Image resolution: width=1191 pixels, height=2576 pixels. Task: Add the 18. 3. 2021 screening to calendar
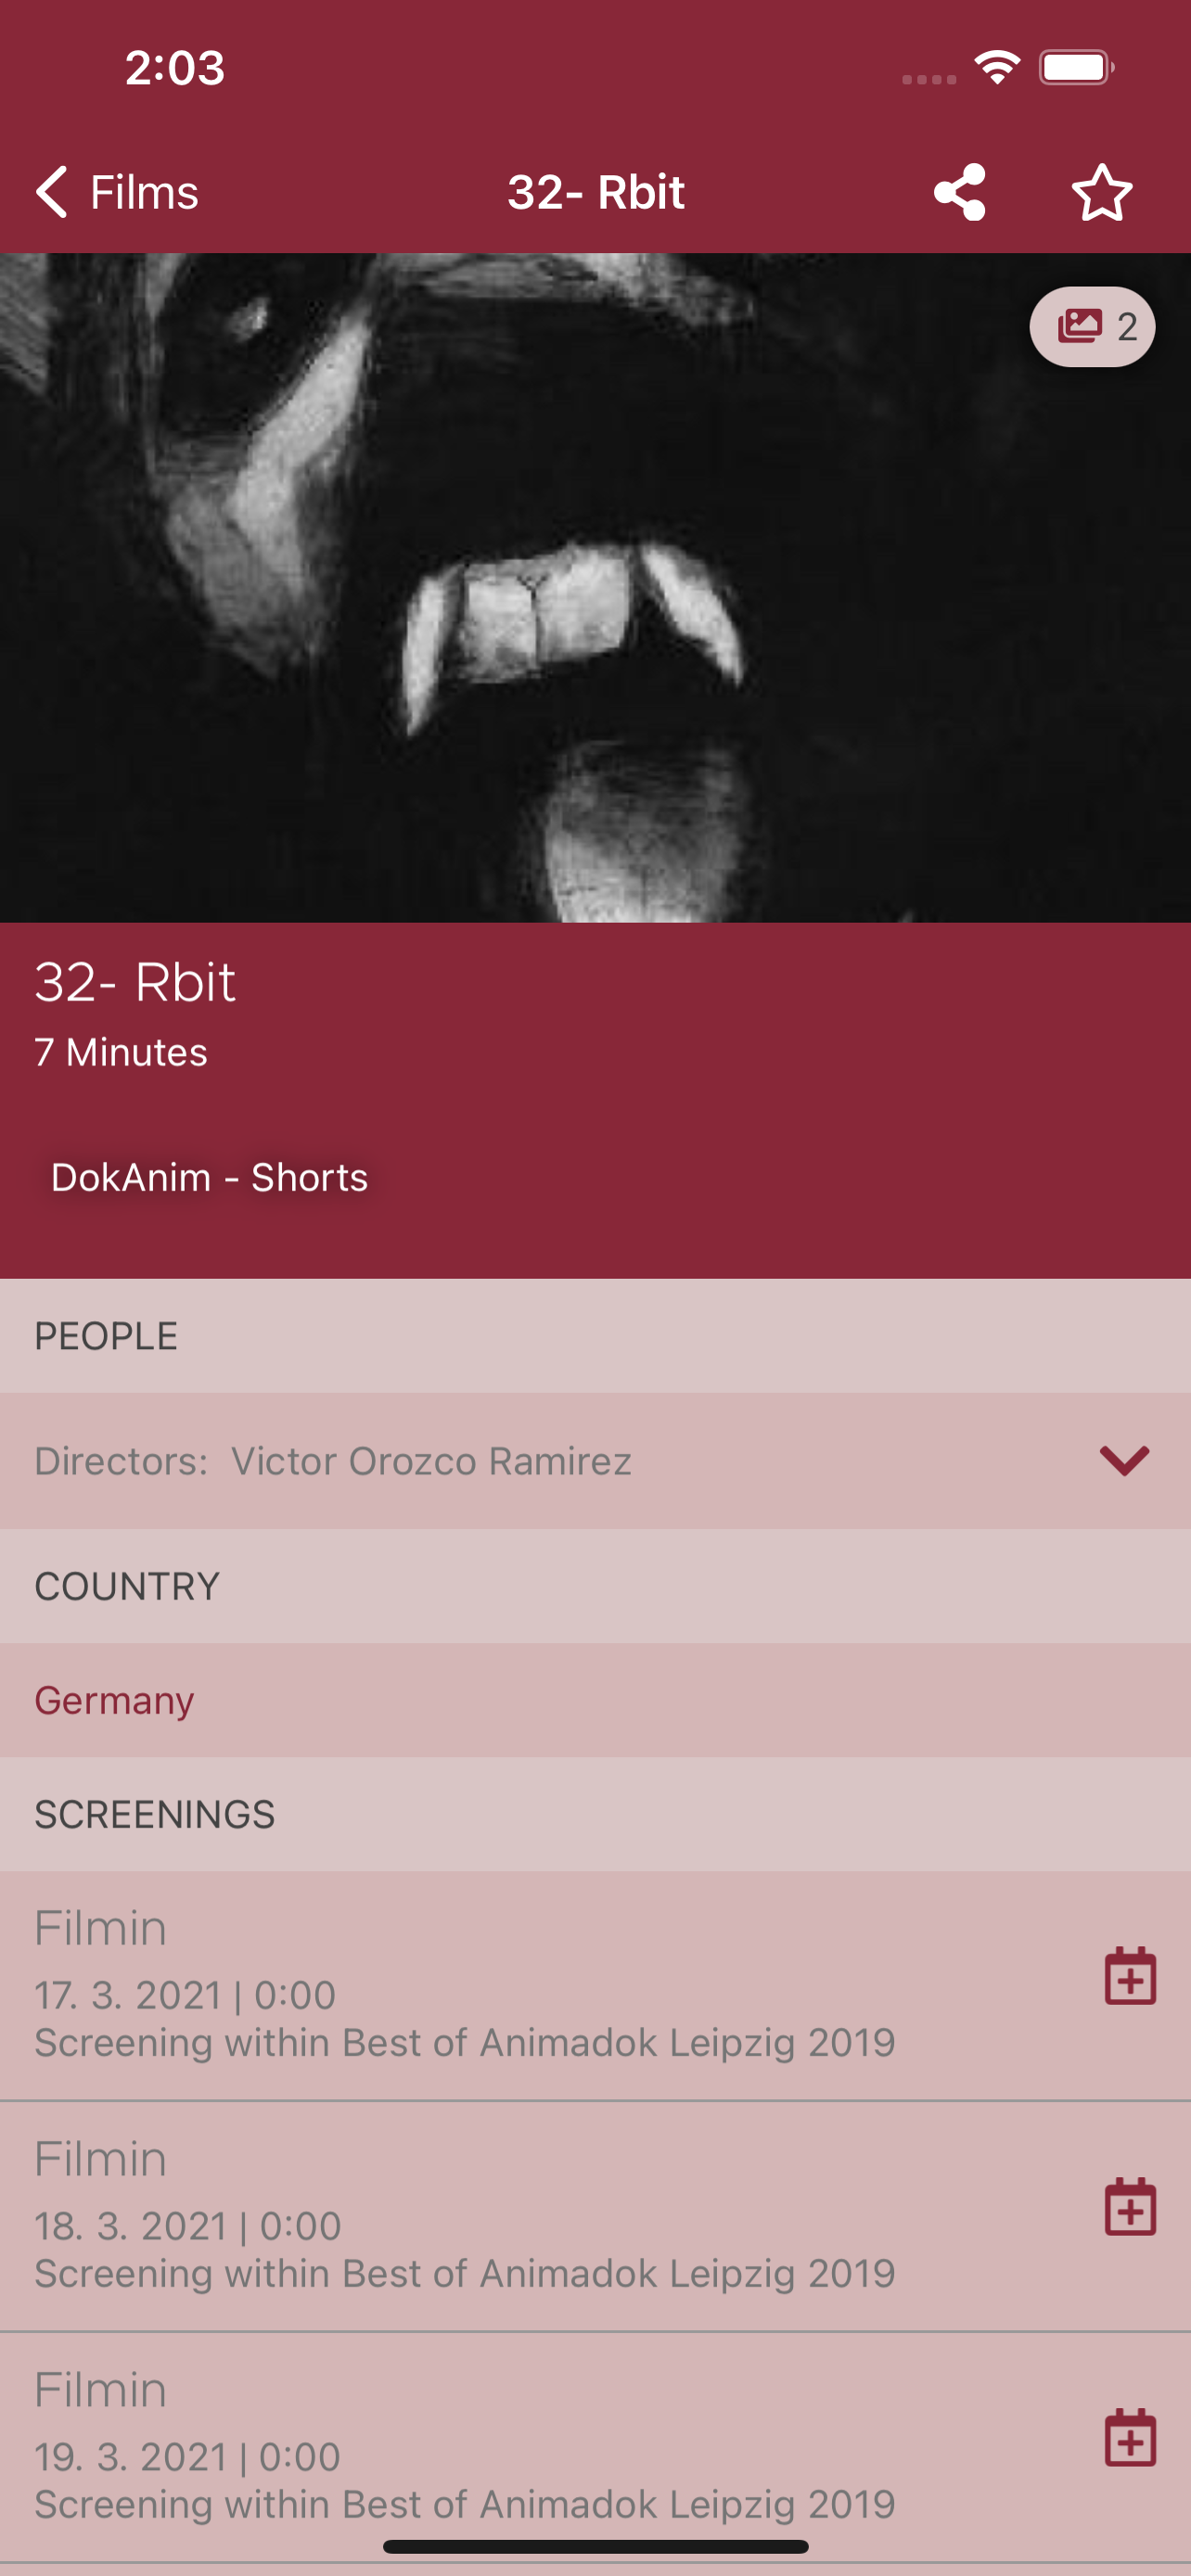[x=1130, y=2207]
